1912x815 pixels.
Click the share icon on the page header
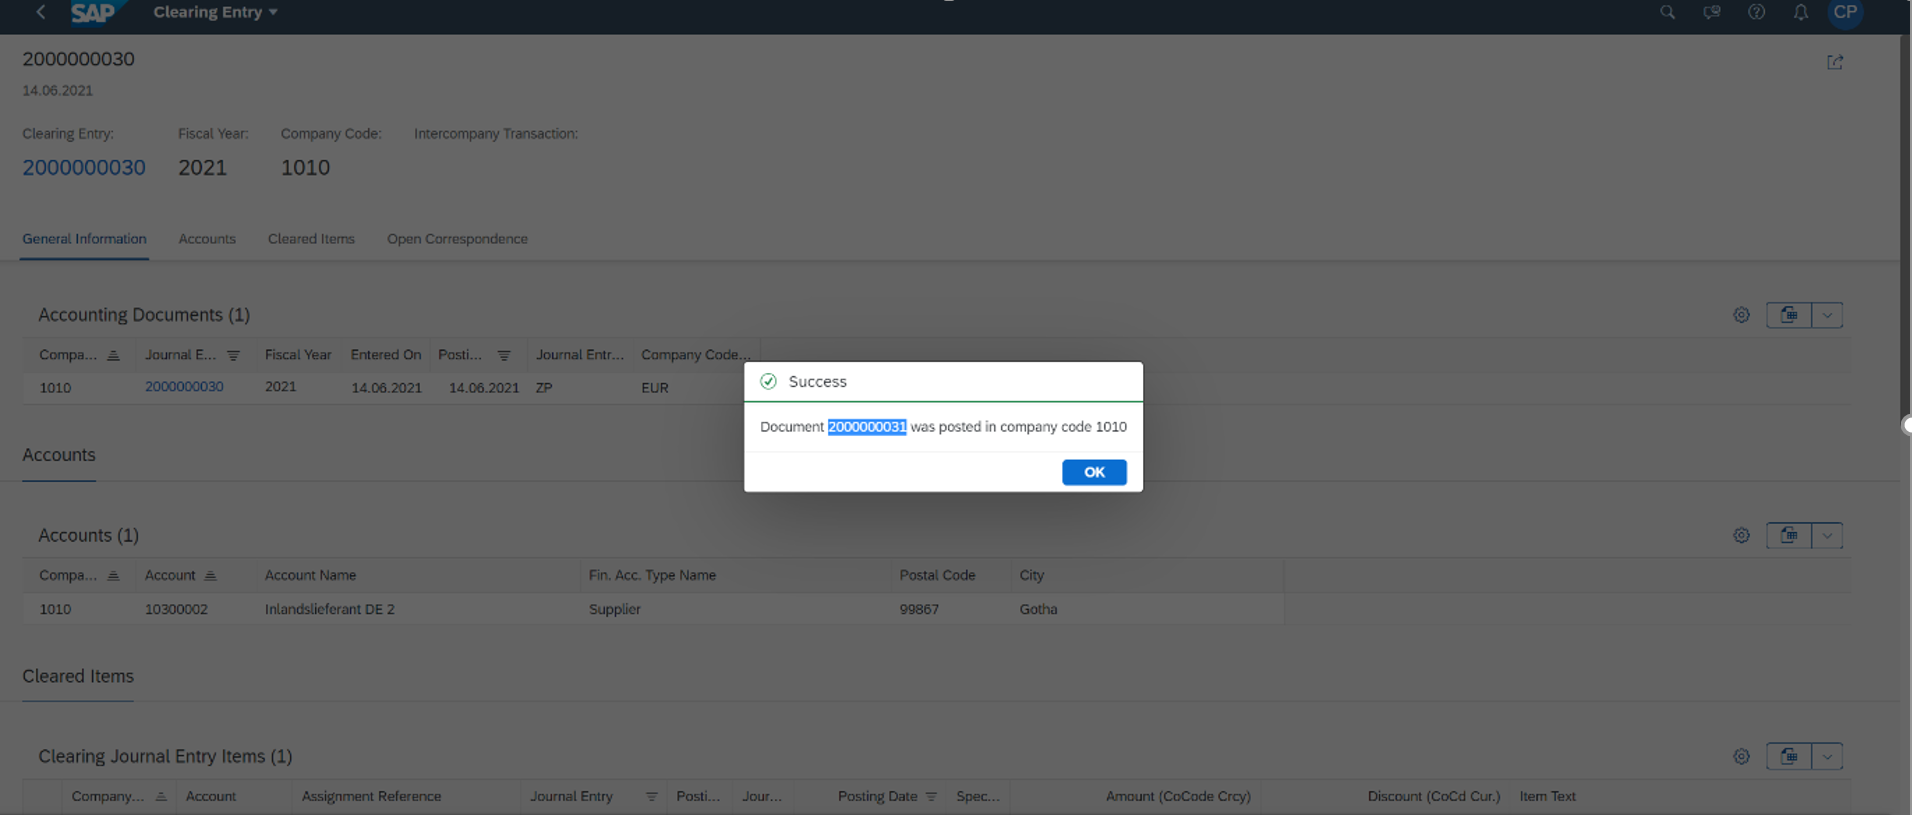pos(1835,62)
